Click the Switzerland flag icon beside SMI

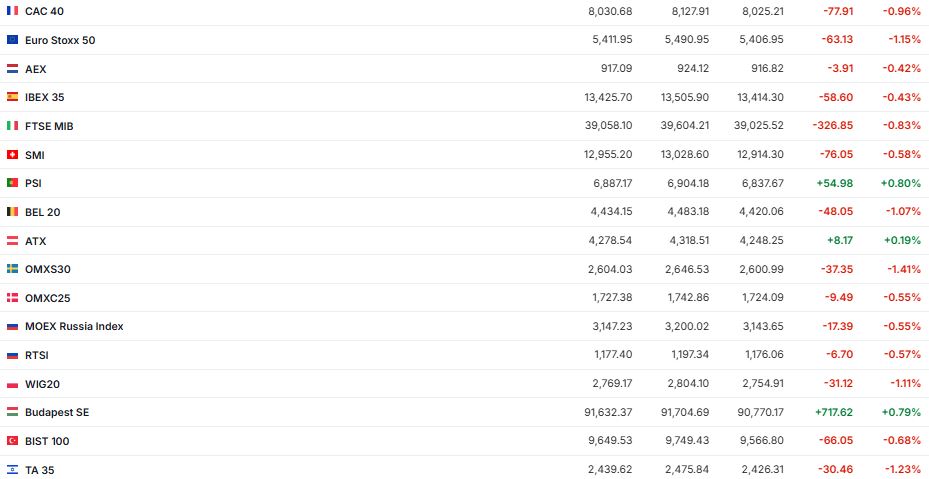pos(12,155)
